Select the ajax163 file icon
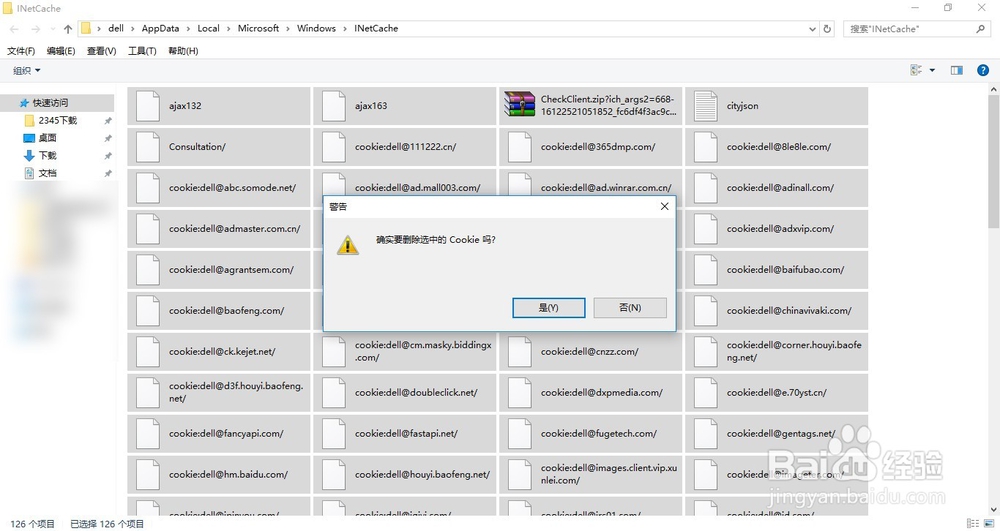The image size is (1000, 531). [334, 106]
